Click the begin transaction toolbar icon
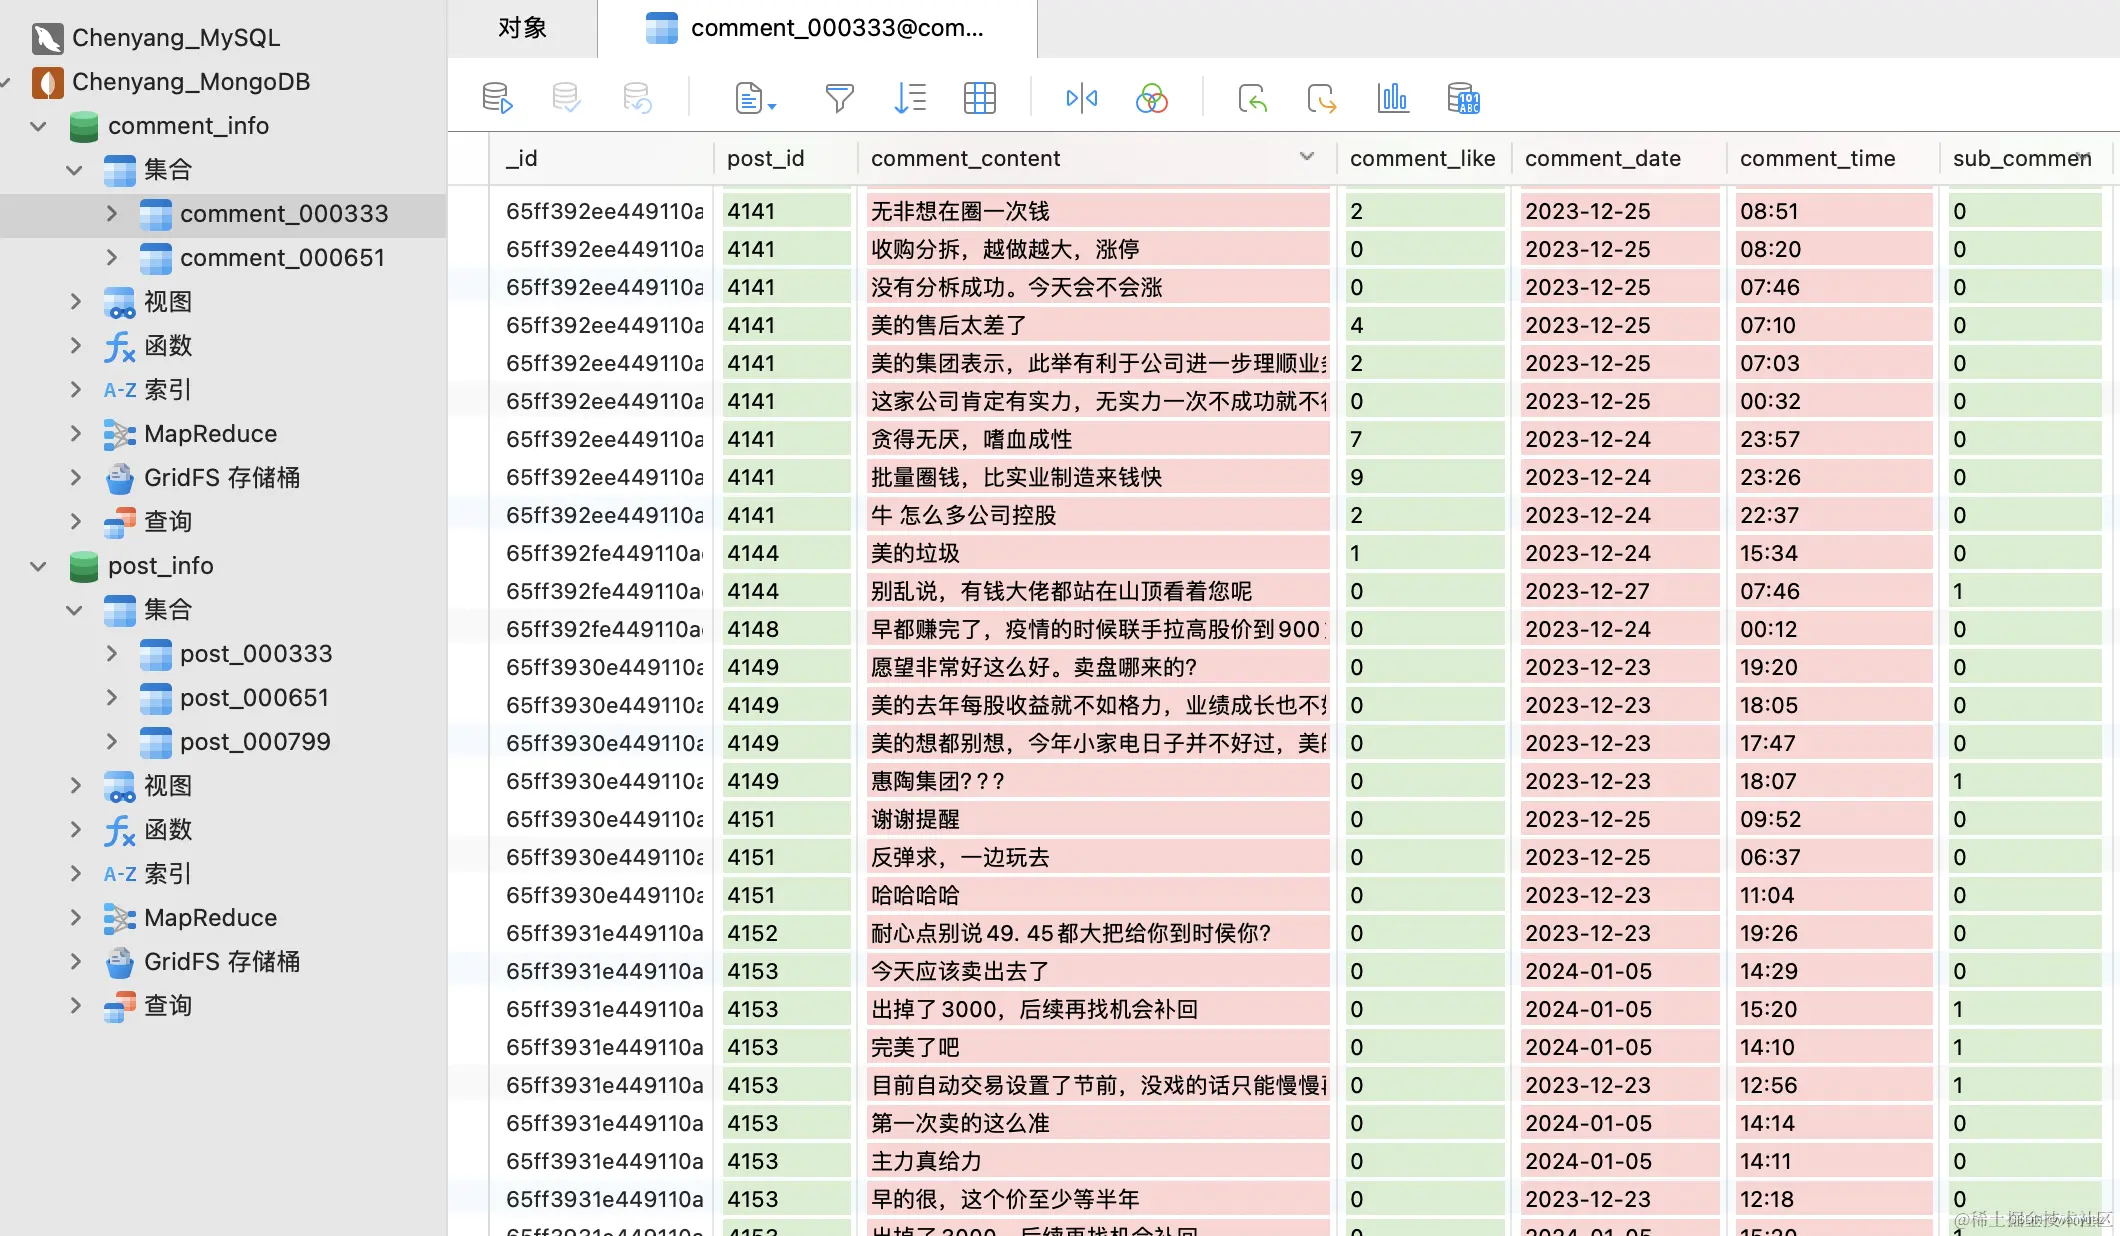 (497, 98)
